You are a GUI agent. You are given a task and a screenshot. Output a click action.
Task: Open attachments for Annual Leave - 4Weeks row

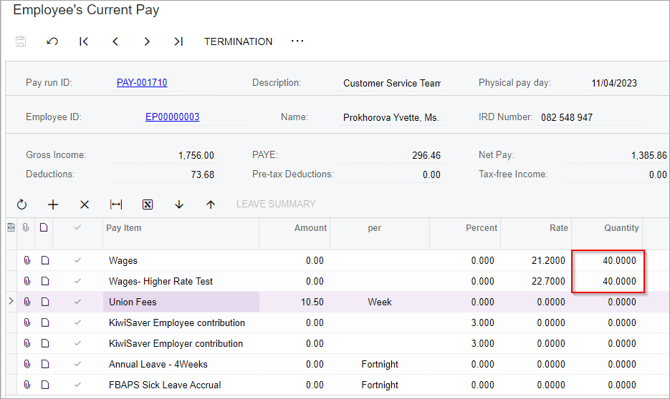(x=27, y=364)
